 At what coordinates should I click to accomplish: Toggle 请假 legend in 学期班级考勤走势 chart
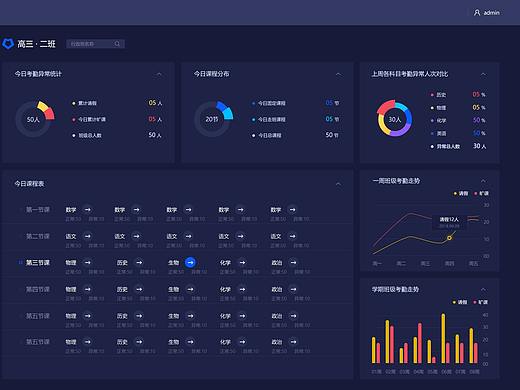click(460, 302)
